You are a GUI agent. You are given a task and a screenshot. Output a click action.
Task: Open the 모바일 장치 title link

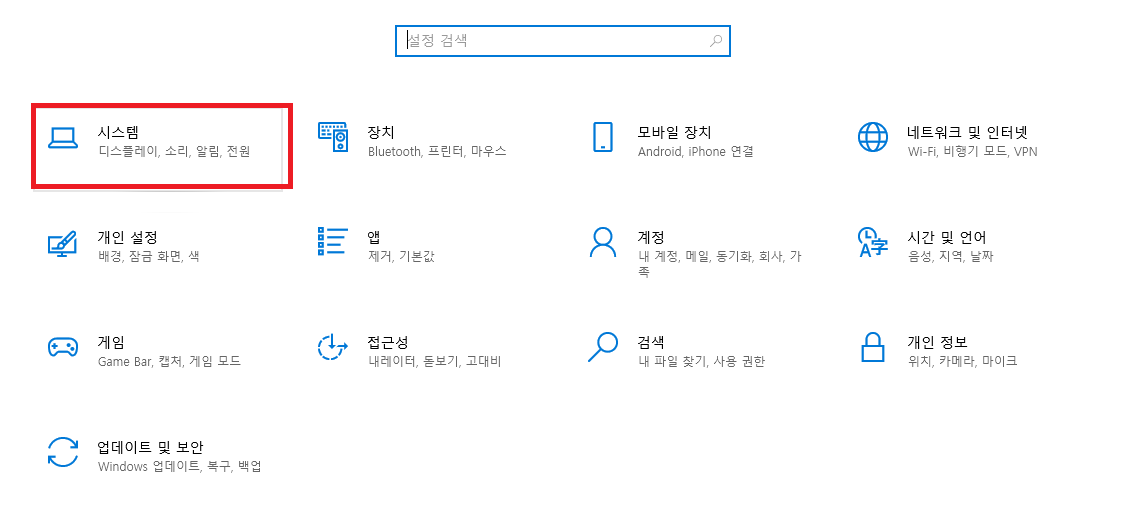pyautogui.click(x=674, y=132)
